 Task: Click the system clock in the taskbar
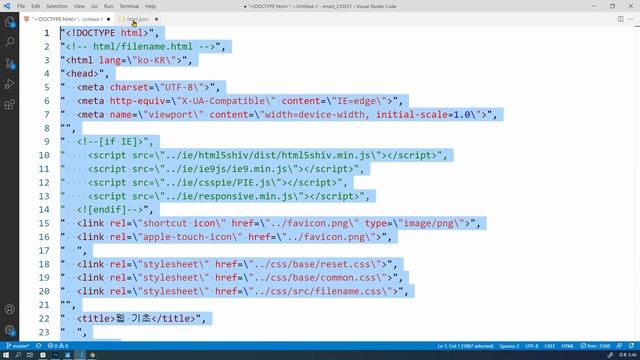pos(627,355)
